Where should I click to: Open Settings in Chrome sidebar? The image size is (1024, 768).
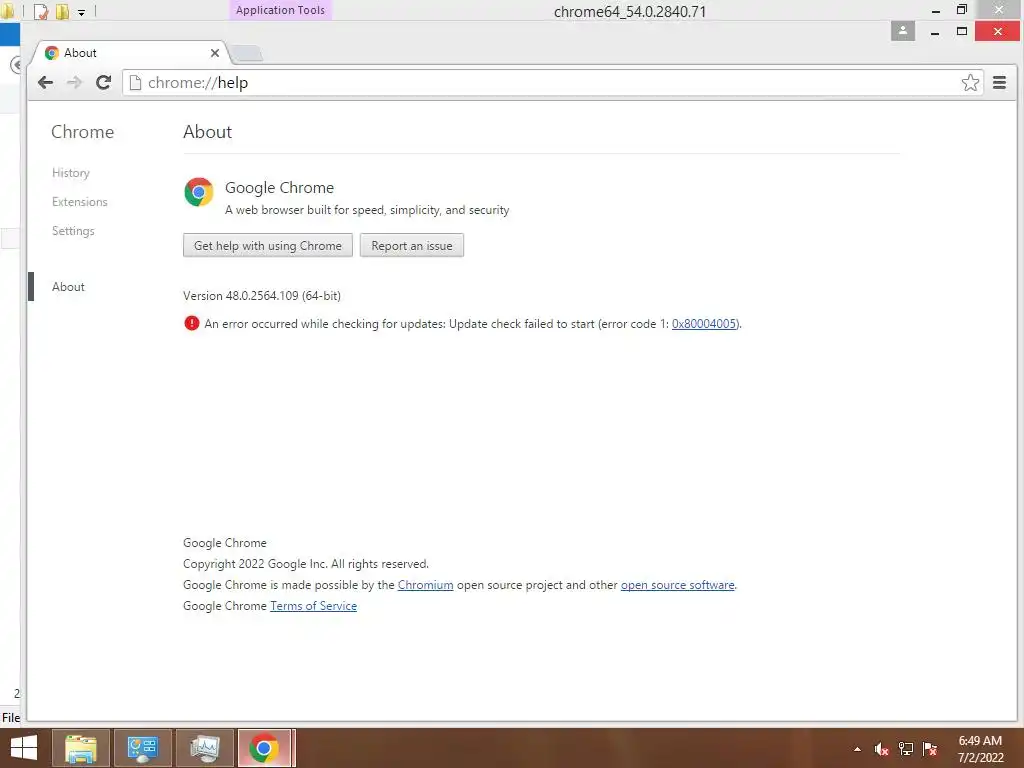tap(73, 231)
